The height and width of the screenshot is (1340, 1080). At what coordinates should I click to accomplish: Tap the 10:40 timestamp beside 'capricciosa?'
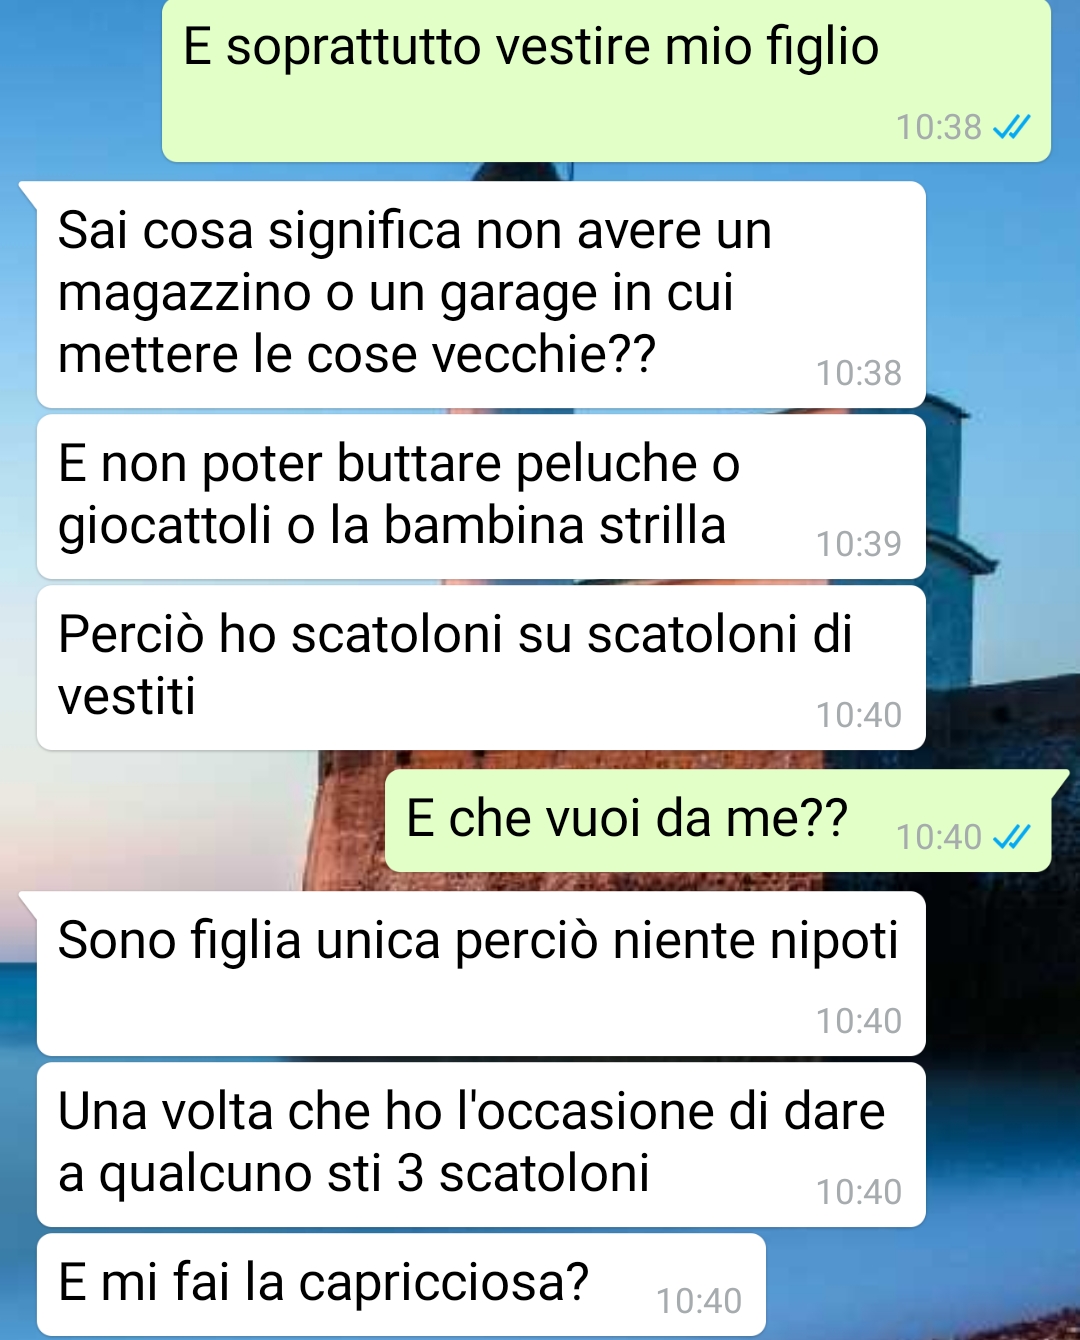tap(698, 1301)
